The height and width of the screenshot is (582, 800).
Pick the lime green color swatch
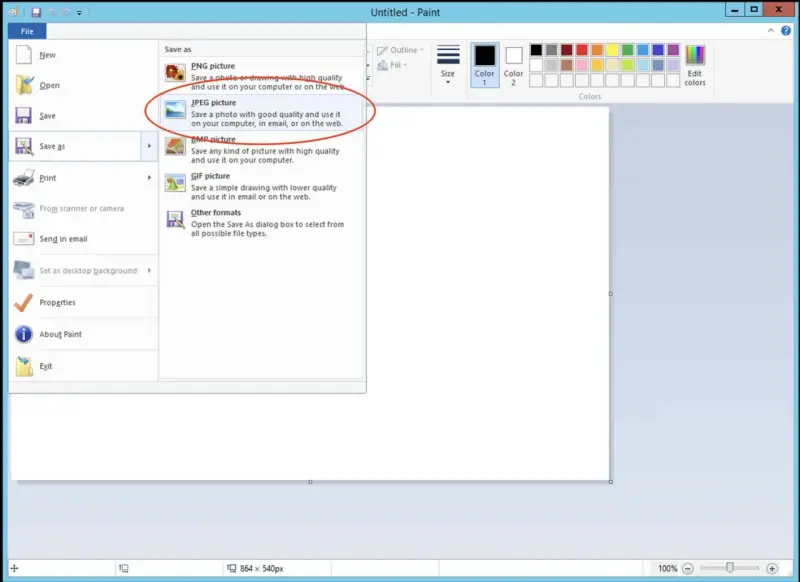coord(628,65)
